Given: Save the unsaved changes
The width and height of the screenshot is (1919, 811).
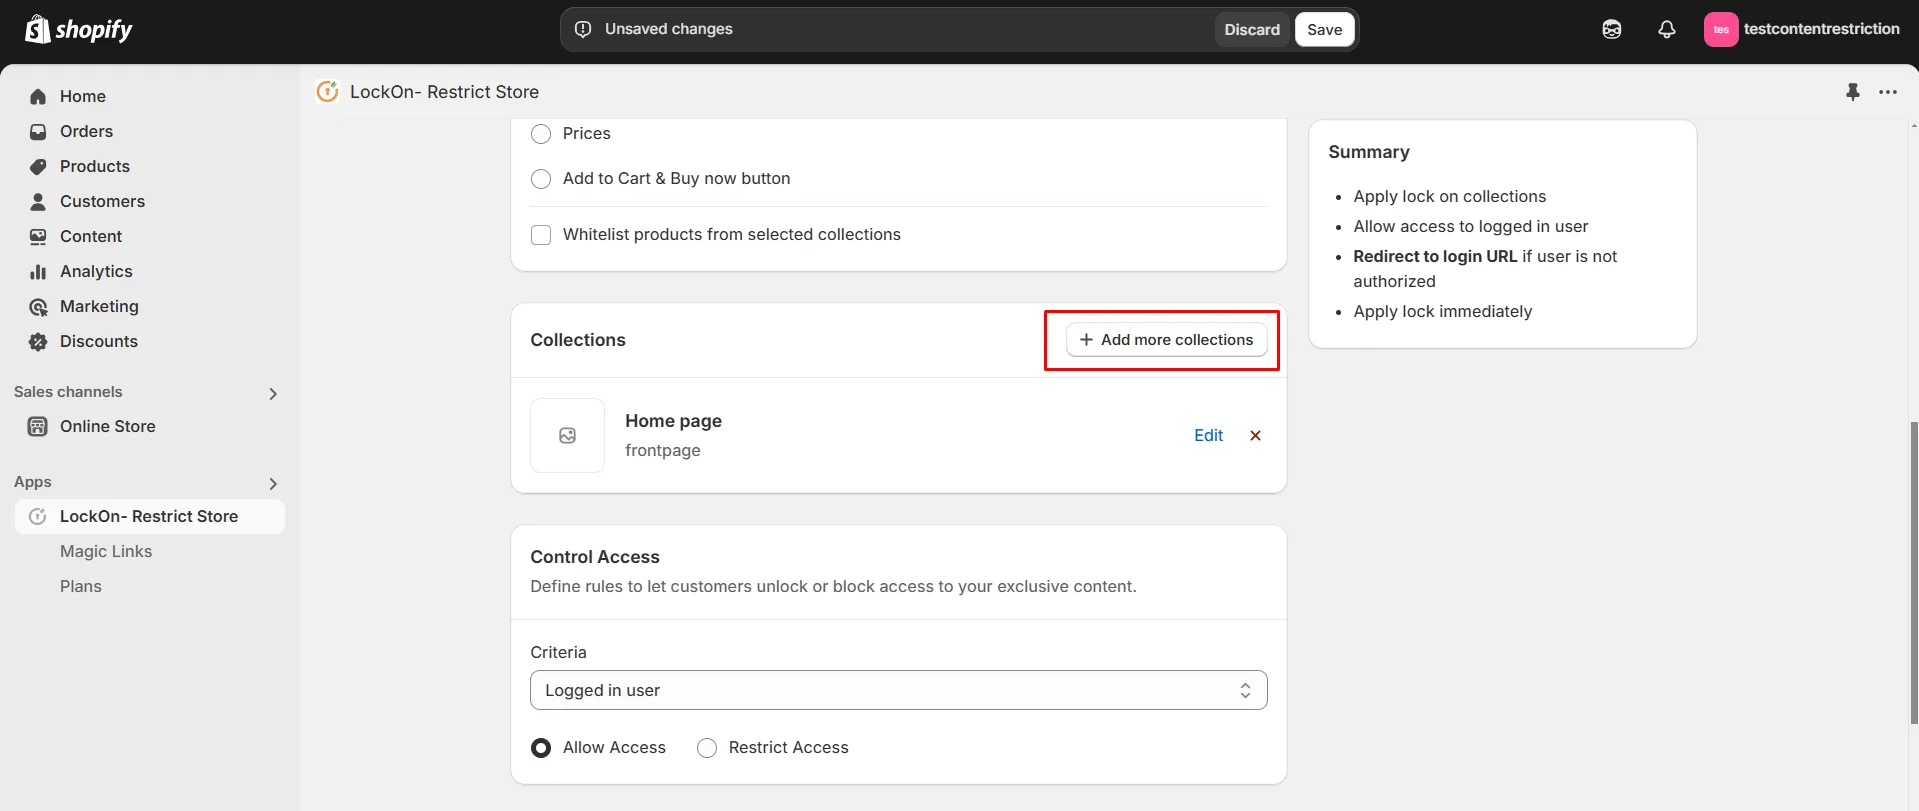Looking at the screenshot, I should click(1324, 29).
